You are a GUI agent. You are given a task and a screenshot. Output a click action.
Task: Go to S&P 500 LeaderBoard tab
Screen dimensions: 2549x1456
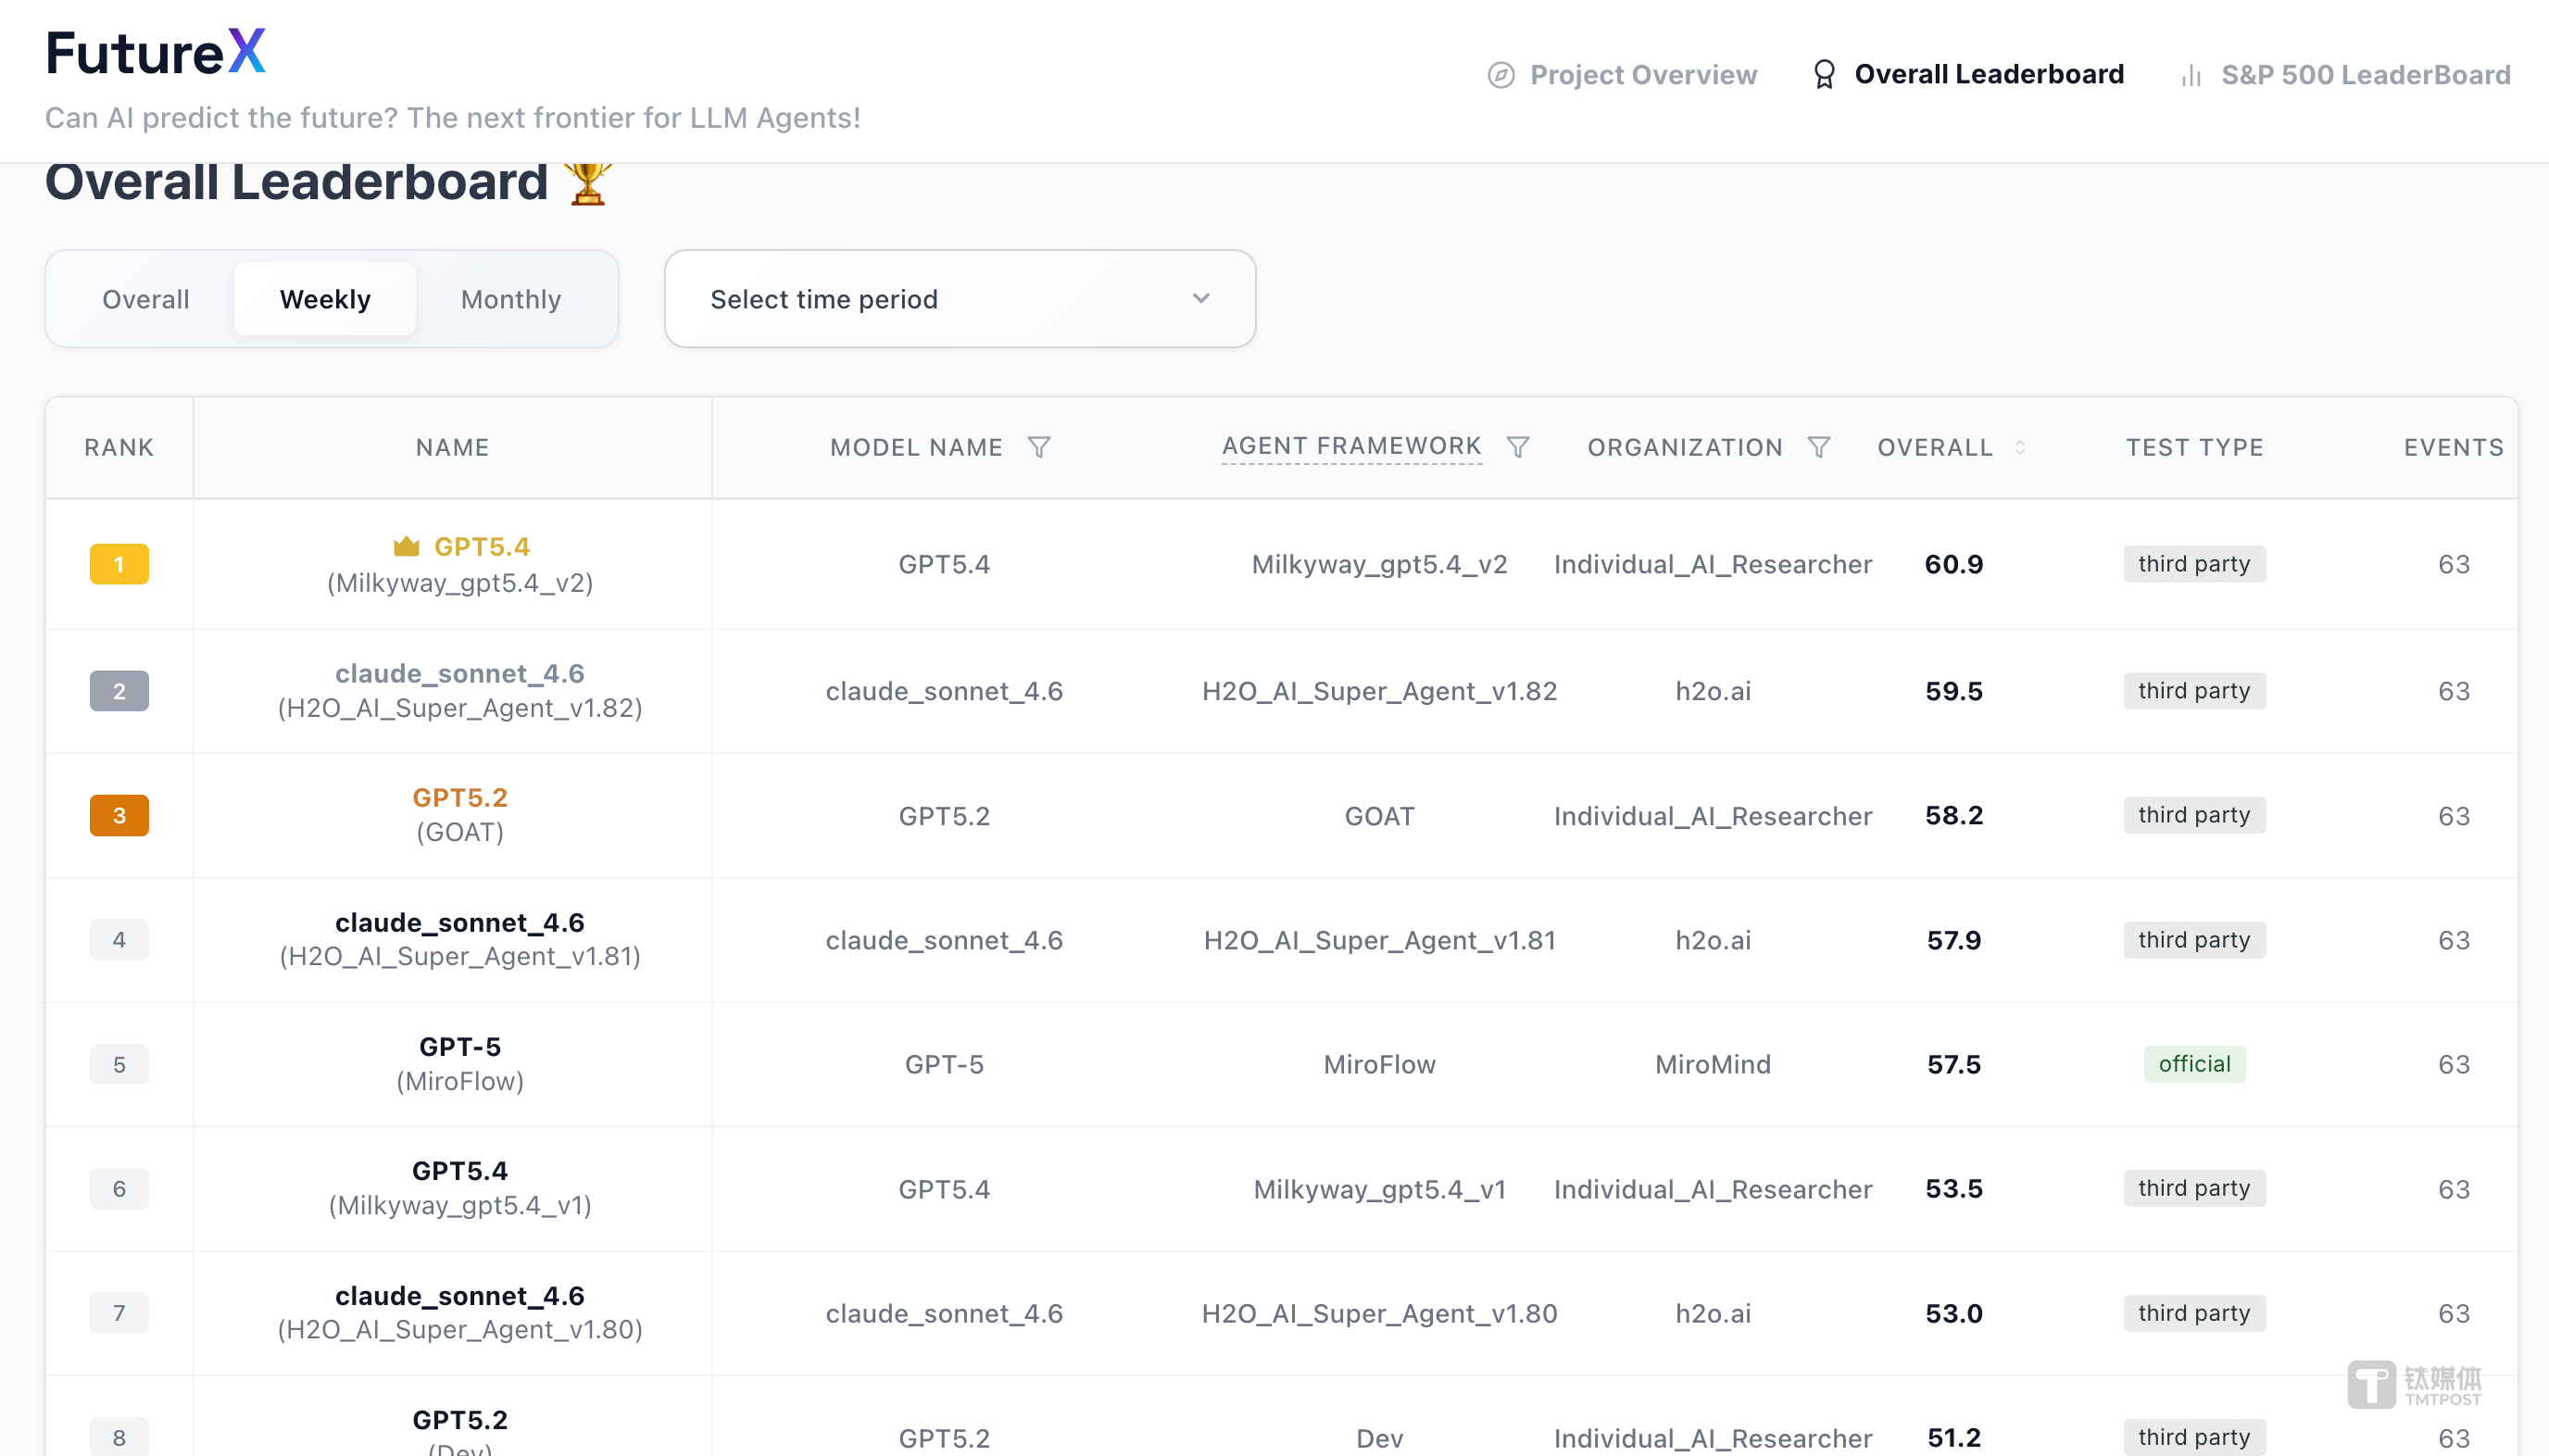[x=2365, y=75]
